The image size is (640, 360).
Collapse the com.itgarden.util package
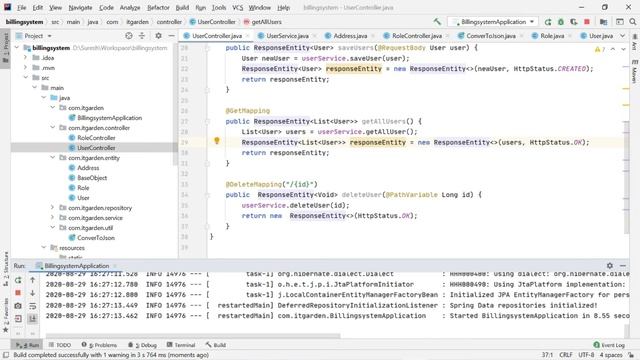[53, 228]
